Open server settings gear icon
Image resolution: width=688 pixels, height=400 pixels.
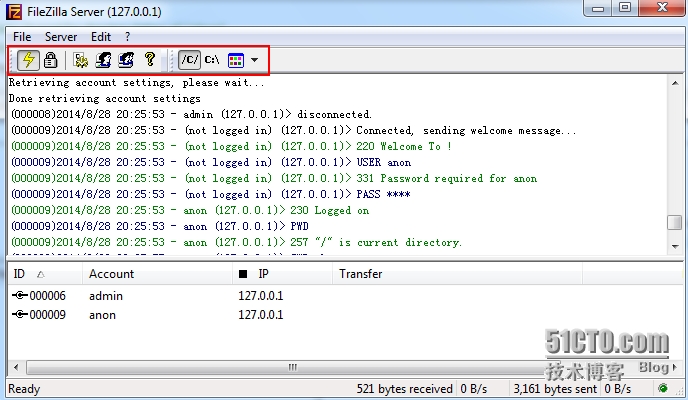point(80,60)
